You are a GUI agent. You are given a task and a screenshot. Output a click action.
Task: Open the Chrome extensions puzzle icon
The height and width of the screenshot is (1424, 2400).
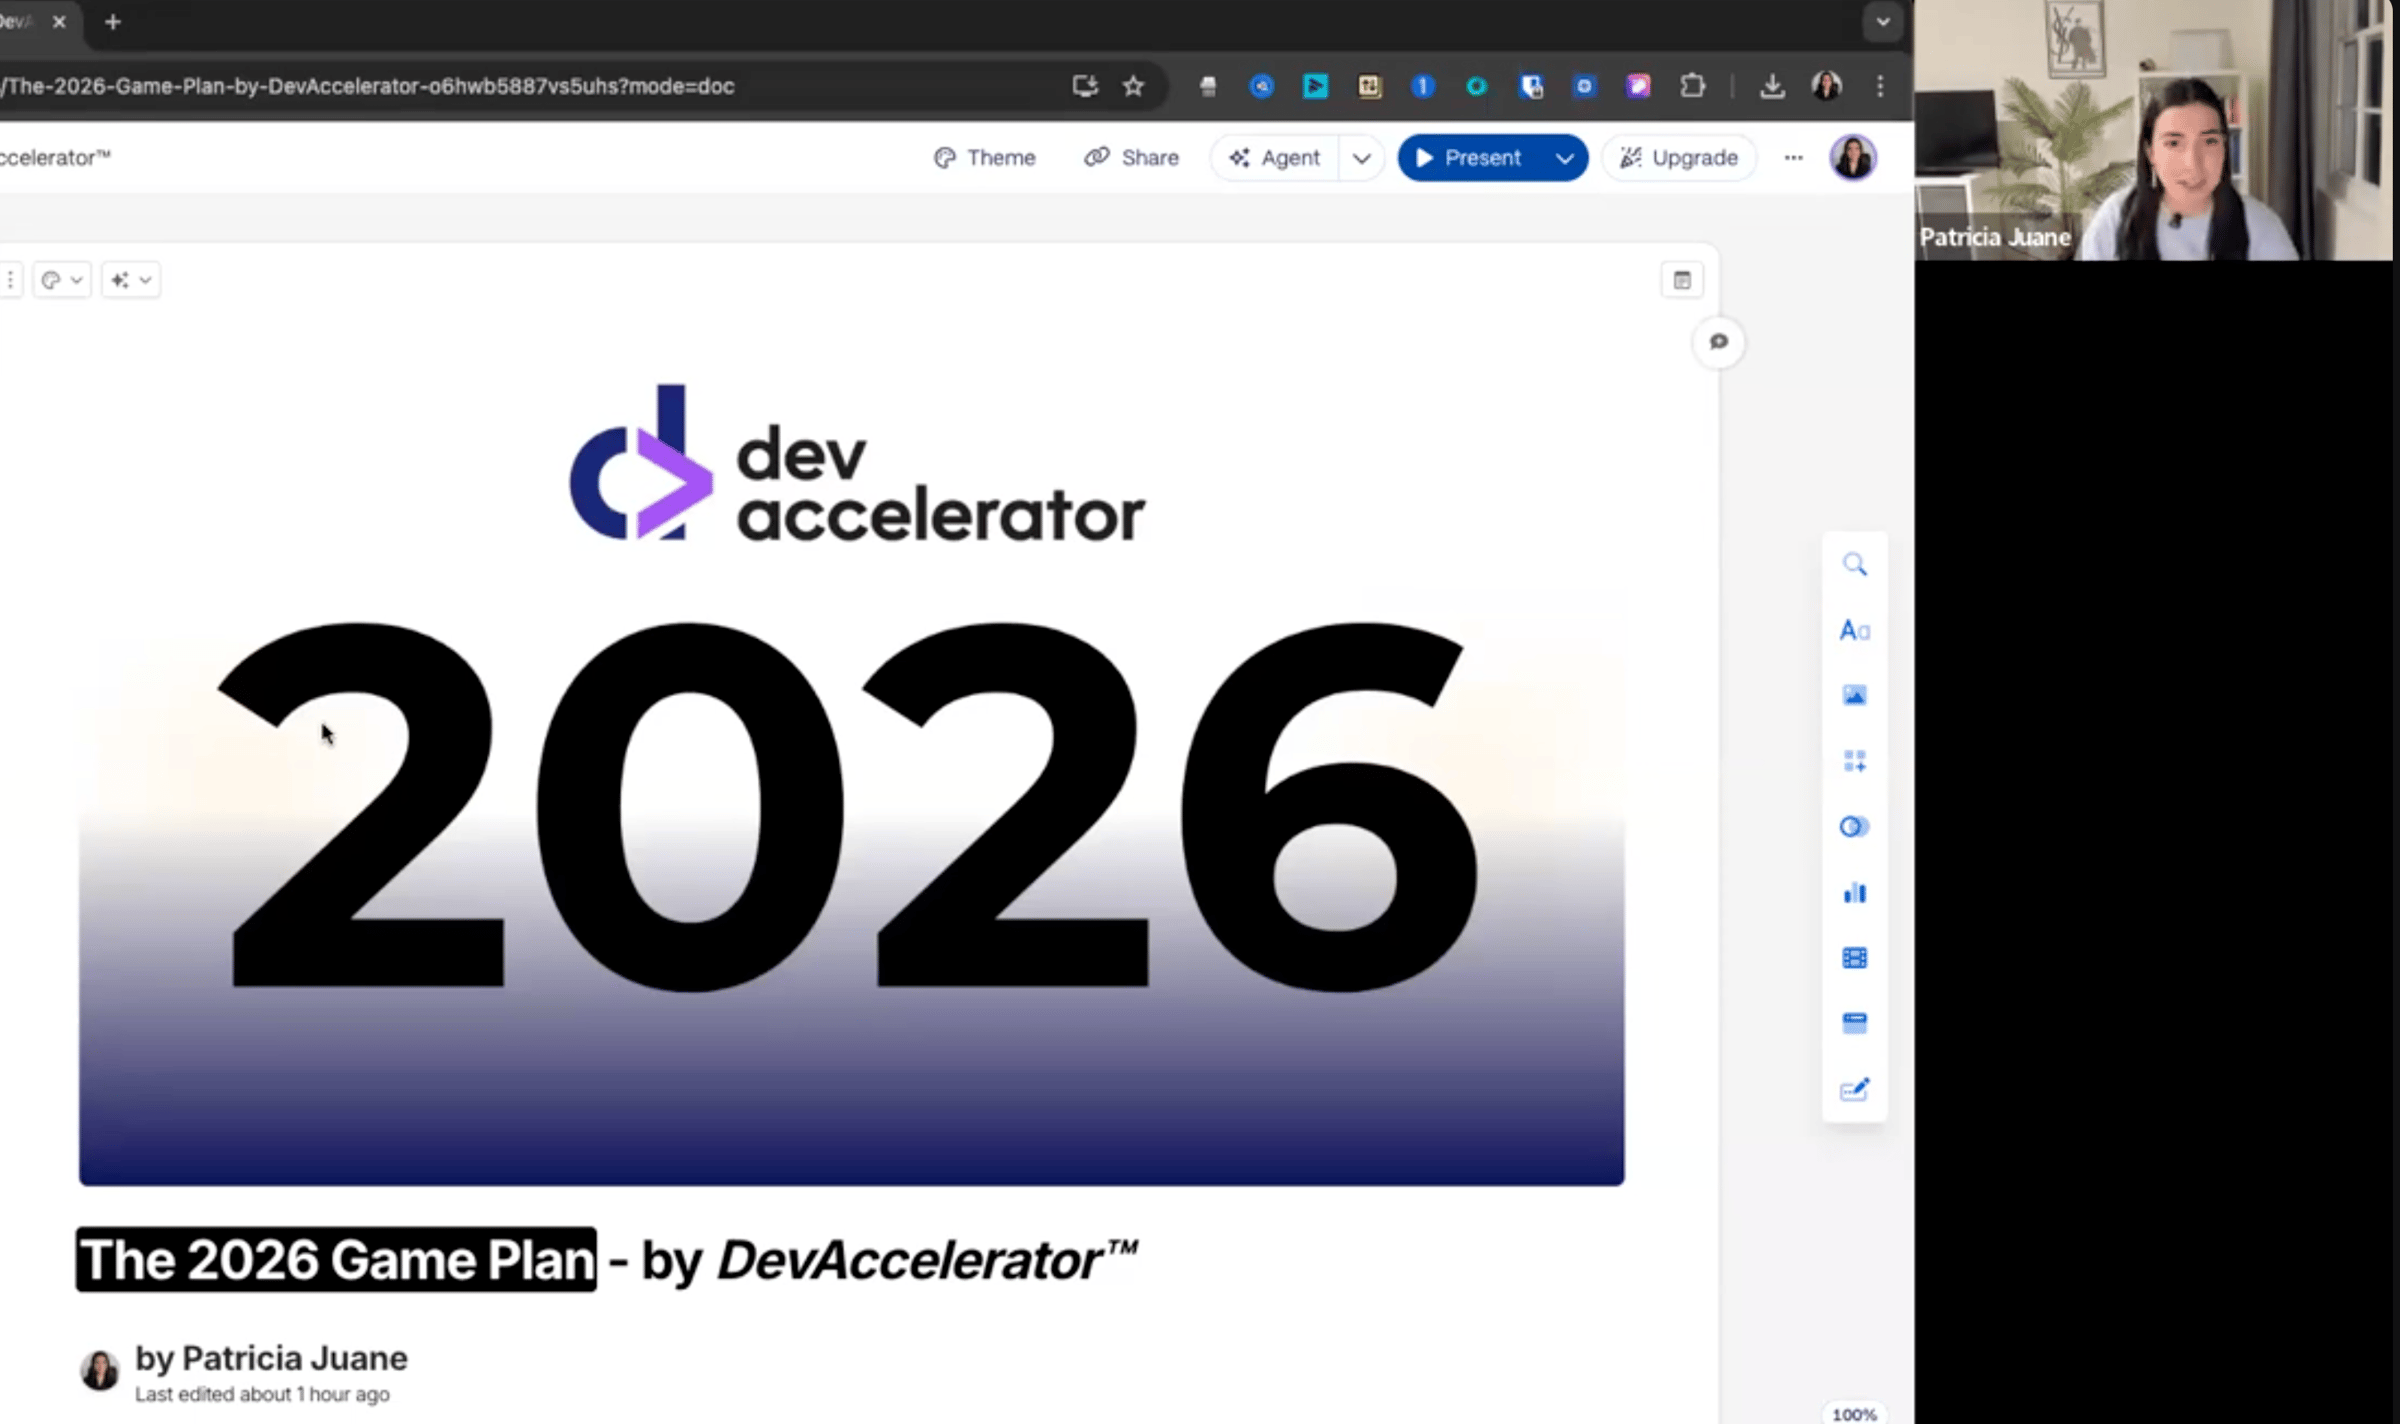(x=1692, y=86)
